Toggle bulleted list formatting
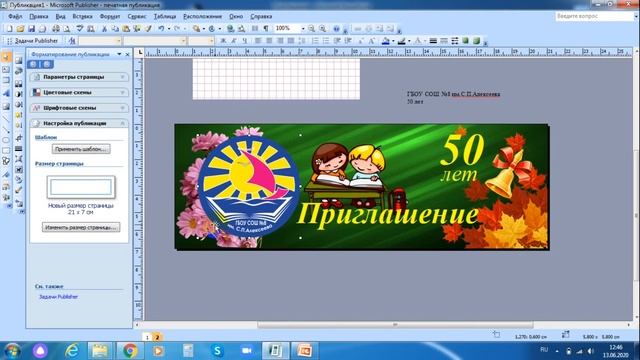 pos(326,41)
